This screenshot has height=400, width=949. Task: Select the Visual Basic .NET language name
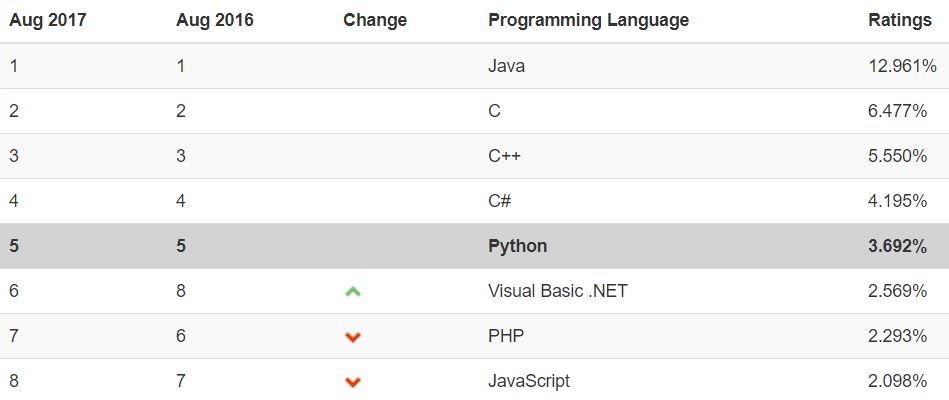[x=557, y=291]
